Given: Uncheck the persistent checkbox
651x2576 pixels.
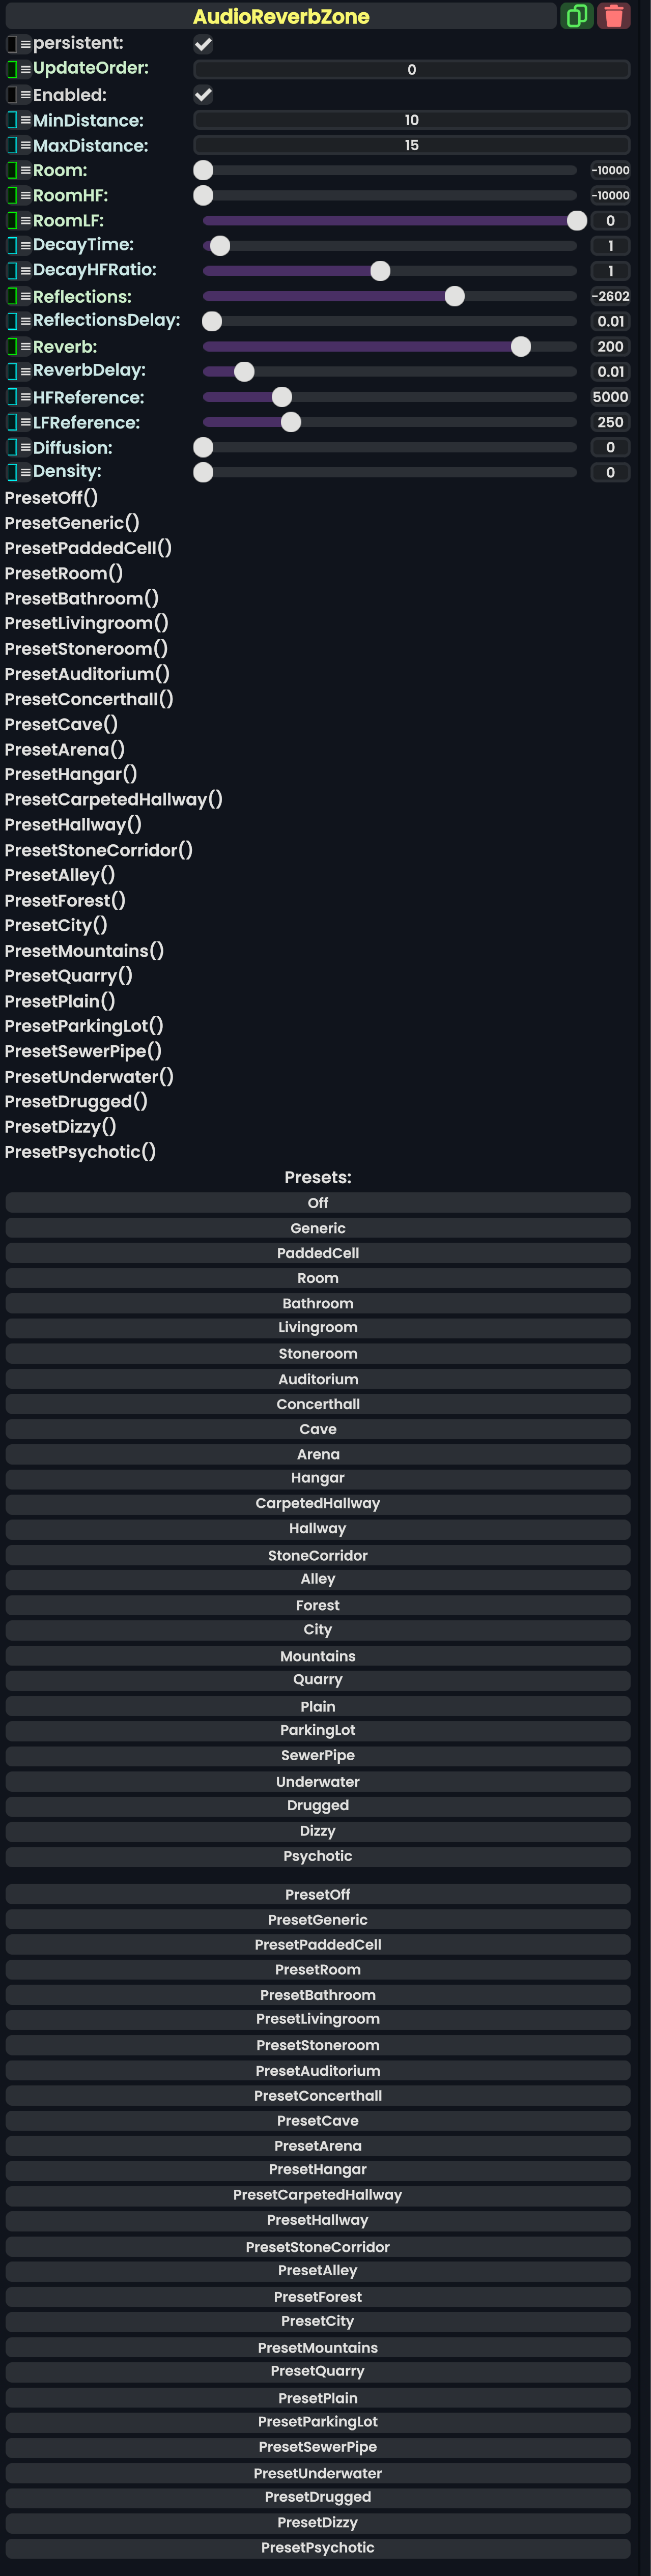Looking at the screenshot, I should coord(203,44).
